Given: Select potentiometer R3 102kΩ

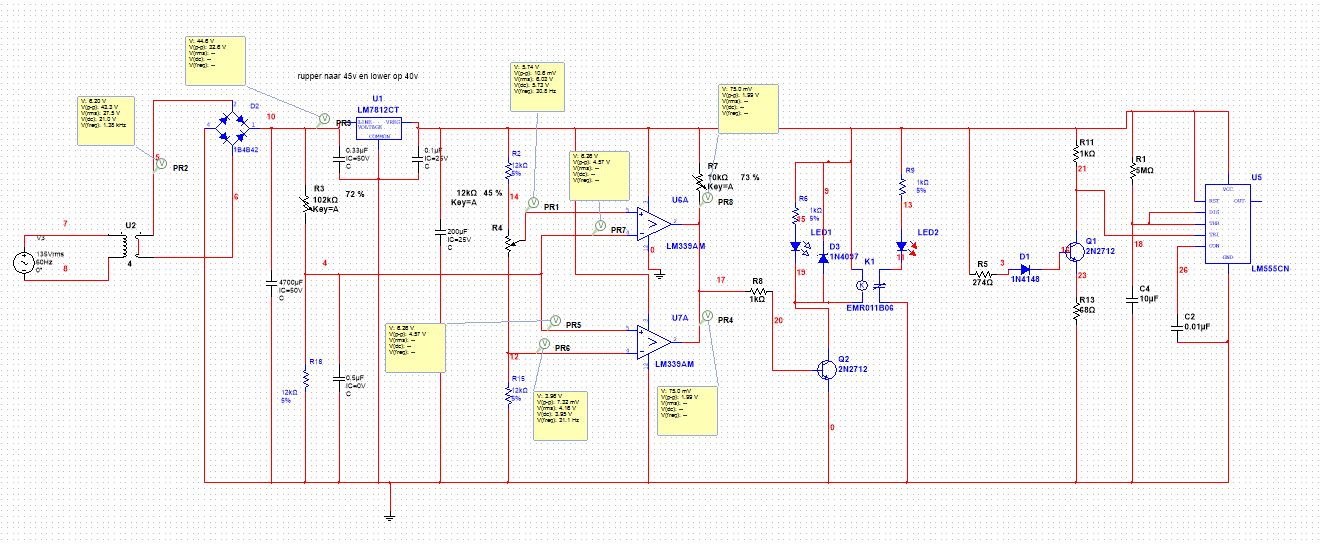Looking at the screenshot, I should tap(305, 203).
